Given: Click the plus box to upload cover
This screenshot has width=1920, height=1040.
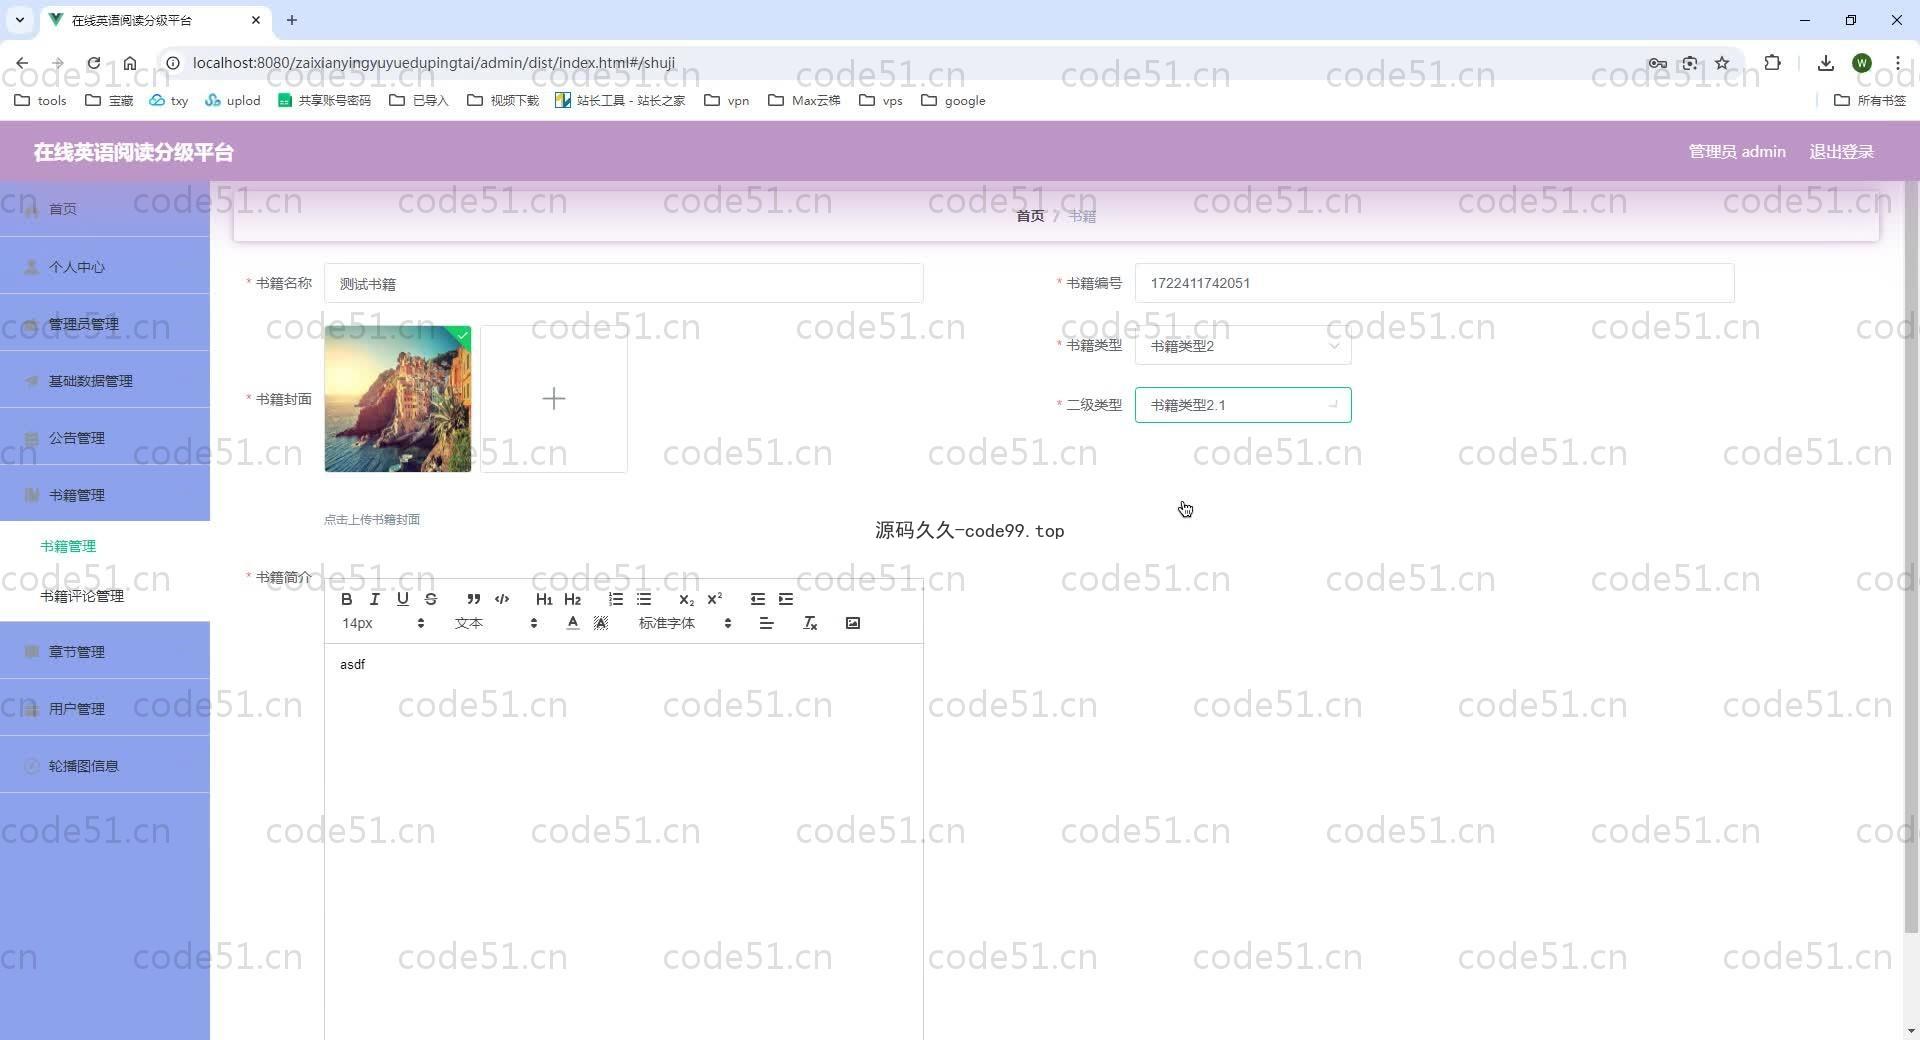Looking at the screenshot, I should coord(554,399).
